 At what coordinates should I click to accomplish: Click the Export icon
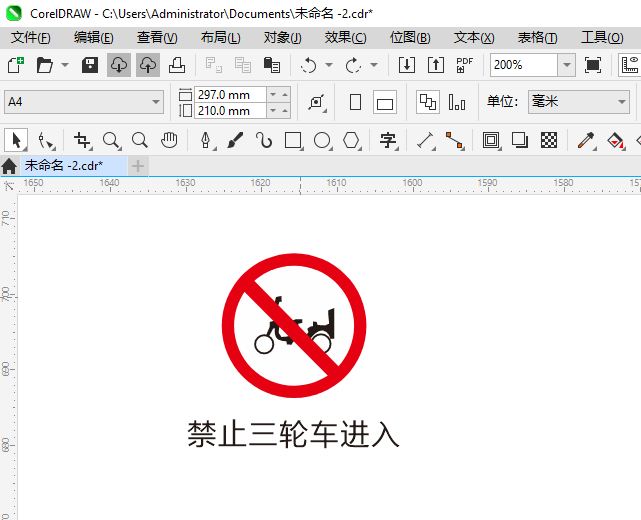pyautogui.click(x=436, y=65)
